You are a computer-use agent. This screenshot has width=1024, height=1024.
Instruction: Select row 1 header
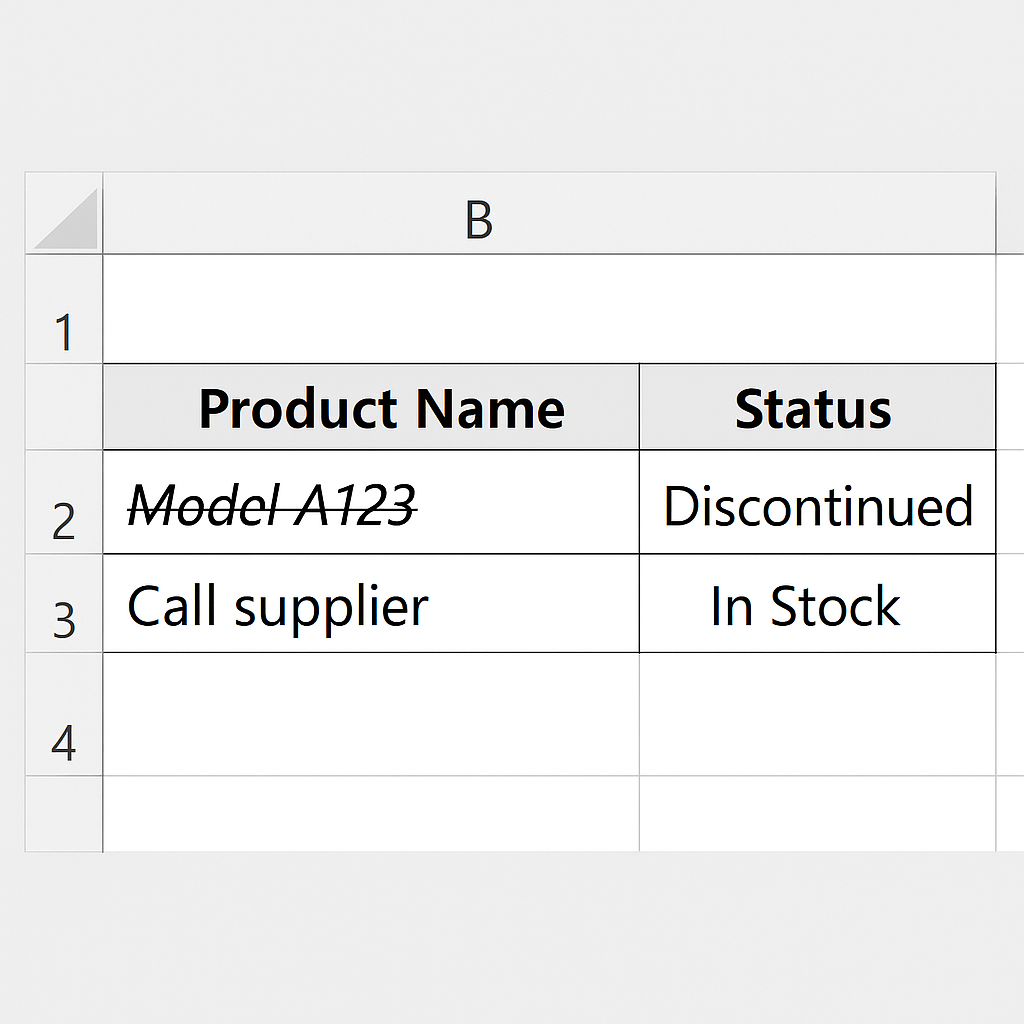coord(64,310)
